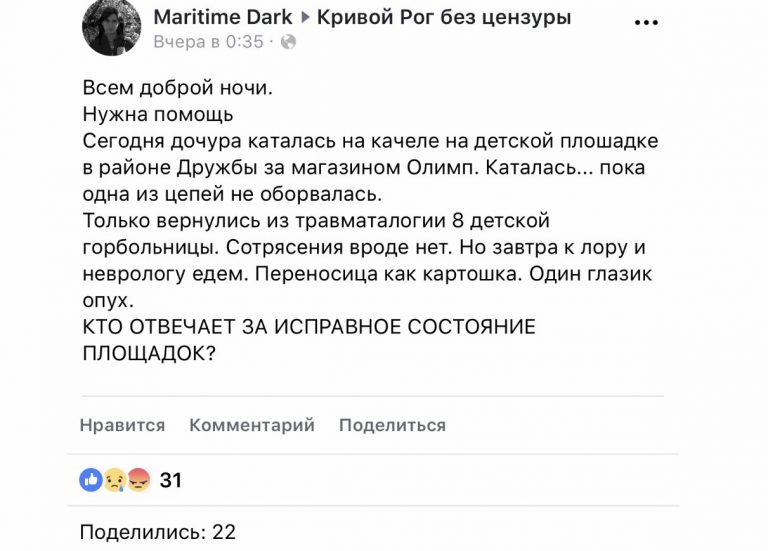Click the Всем доброй ночи greeting line
Screen dimensions: 768x551
177,88
